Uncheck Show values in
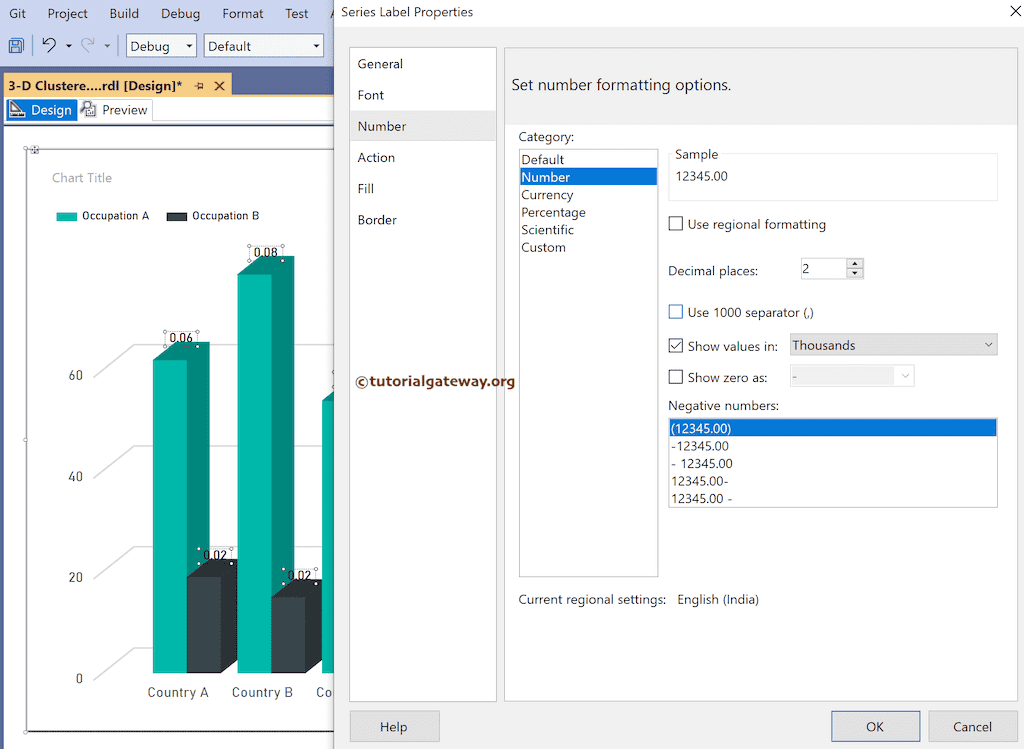Viewport: 1024px width, 749px height. point(675,346)
